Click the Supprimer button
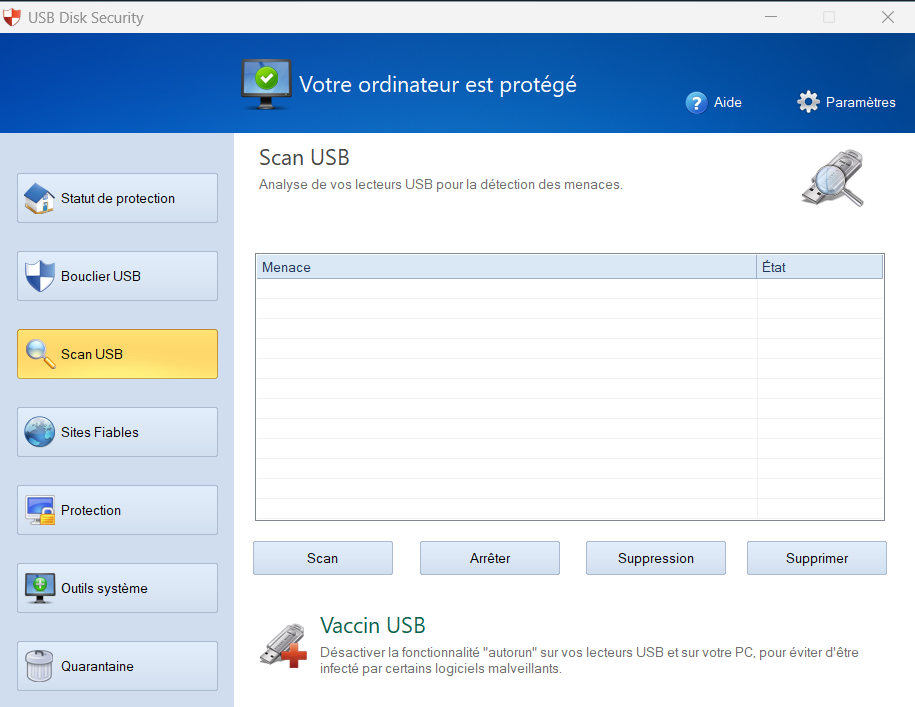This screenshot has height=707, width=915. point(816,558)
